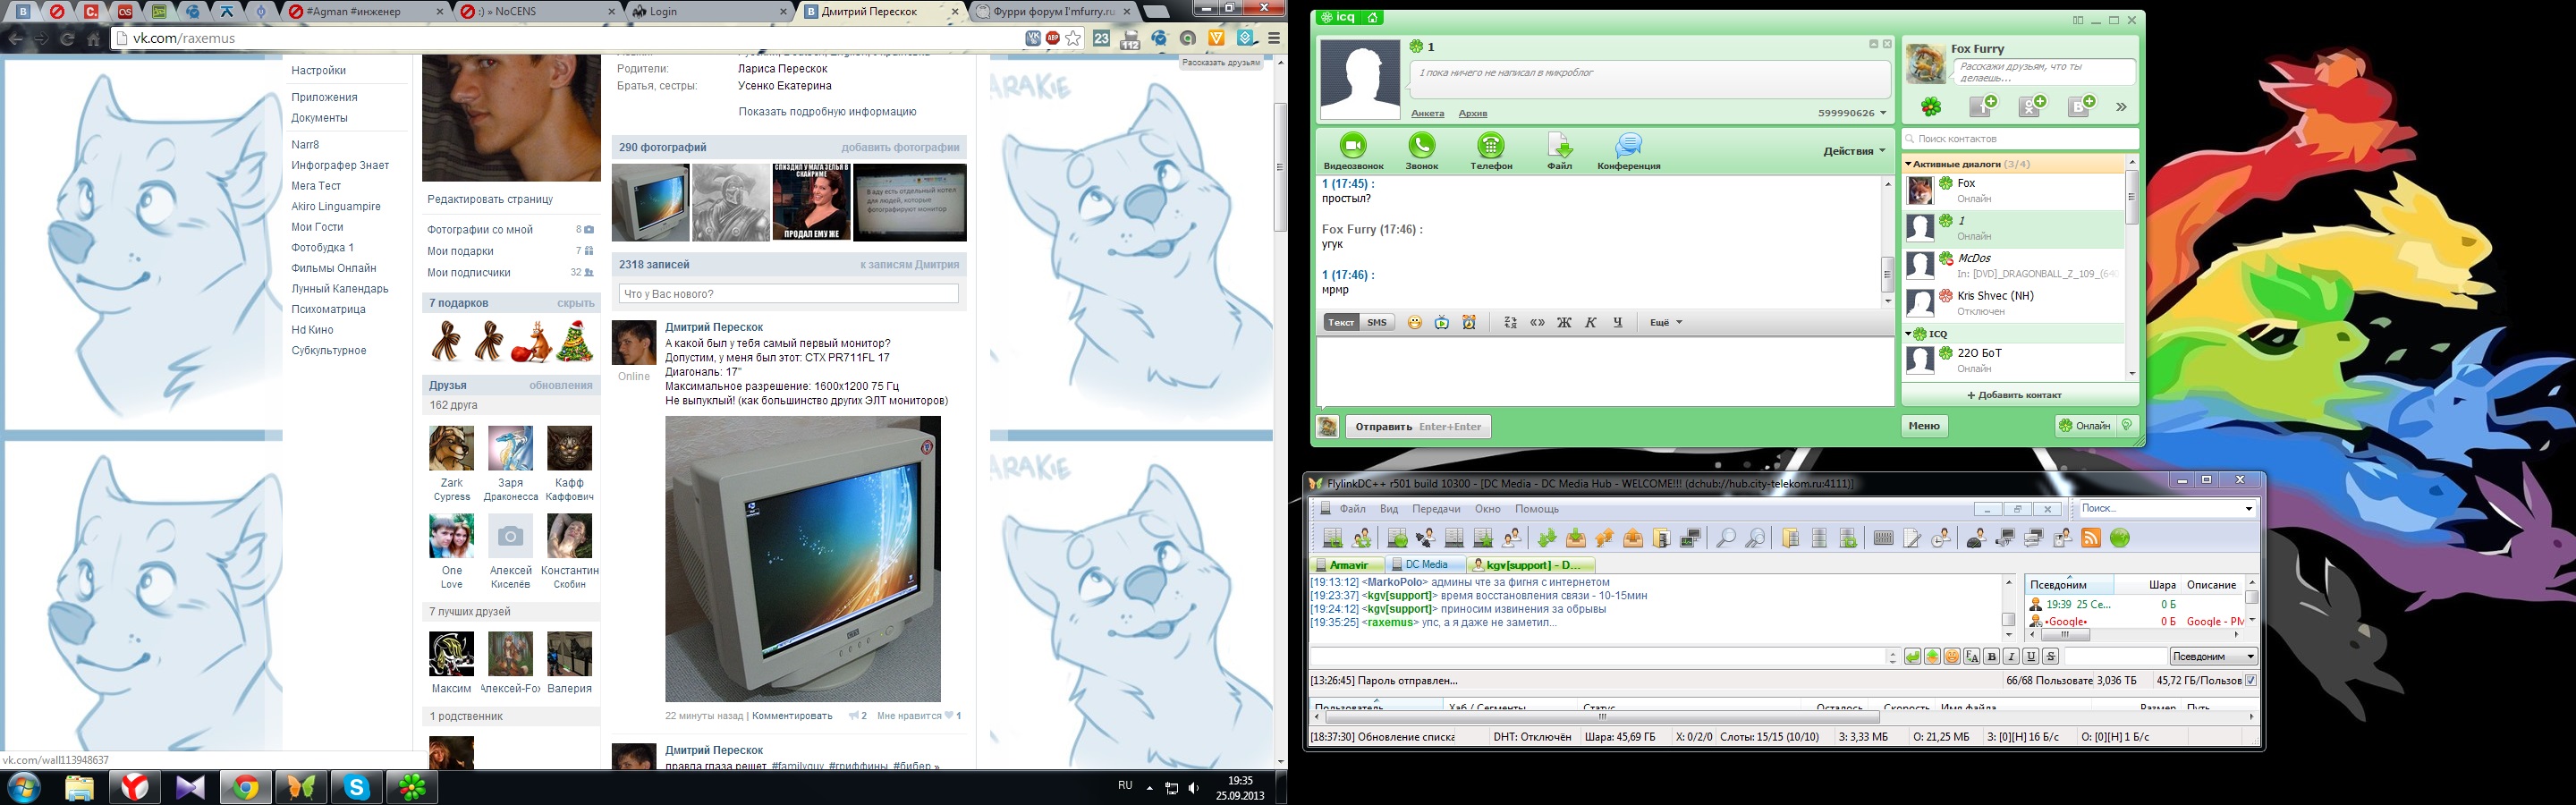Click the Поиск контактов search field

tap(2018, 139)
